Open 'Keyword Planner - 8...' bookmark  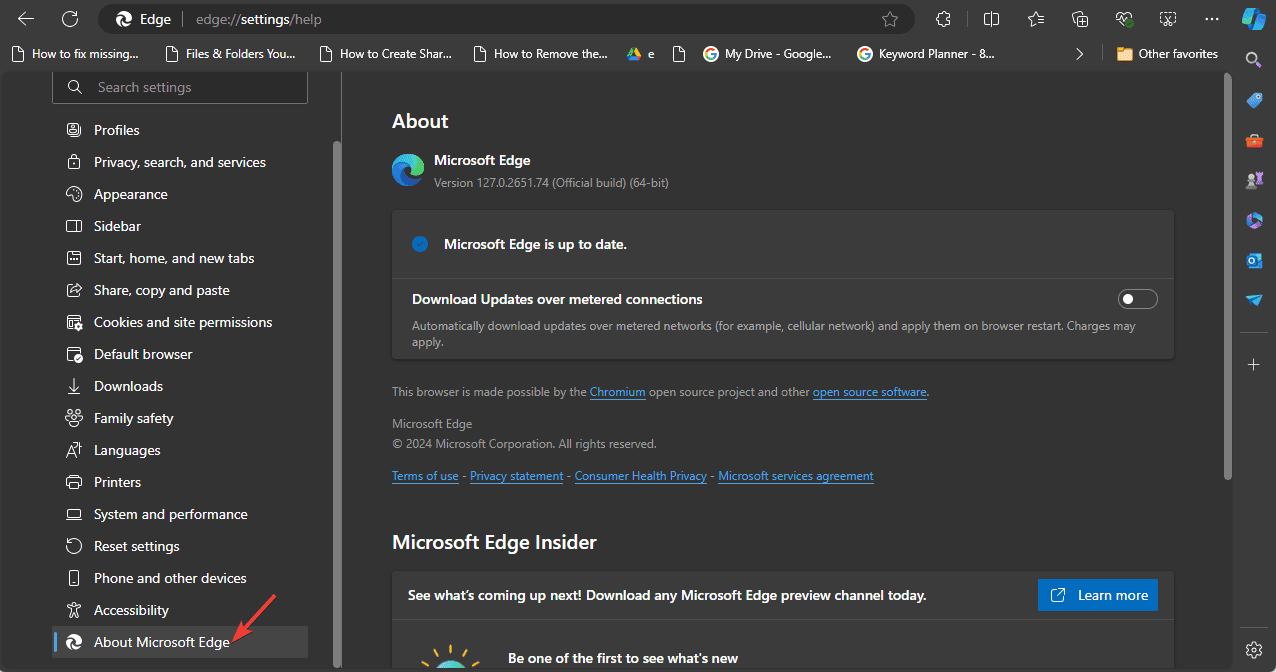(x=926, y=54)
